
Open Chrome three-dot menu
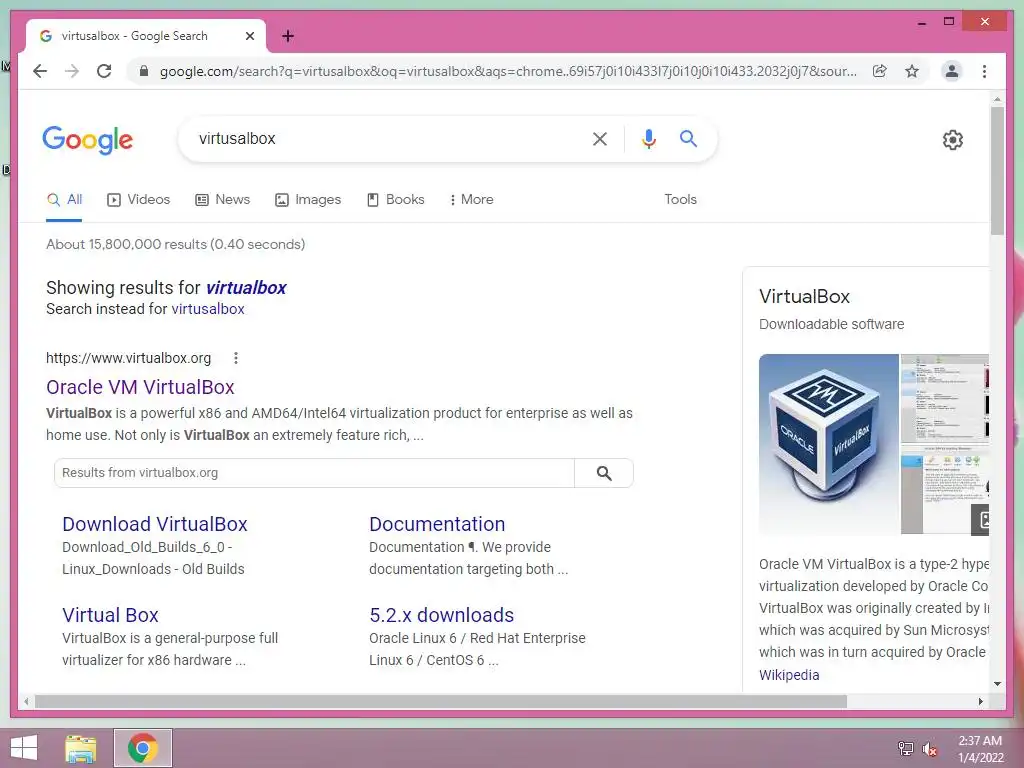click(984, 71)
